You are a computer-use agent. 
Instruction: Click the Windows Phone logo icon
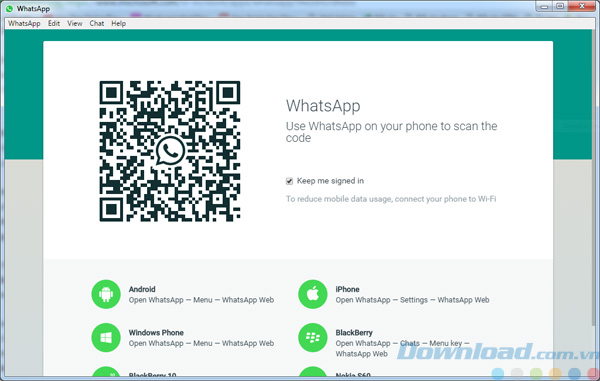pos(106,337)
